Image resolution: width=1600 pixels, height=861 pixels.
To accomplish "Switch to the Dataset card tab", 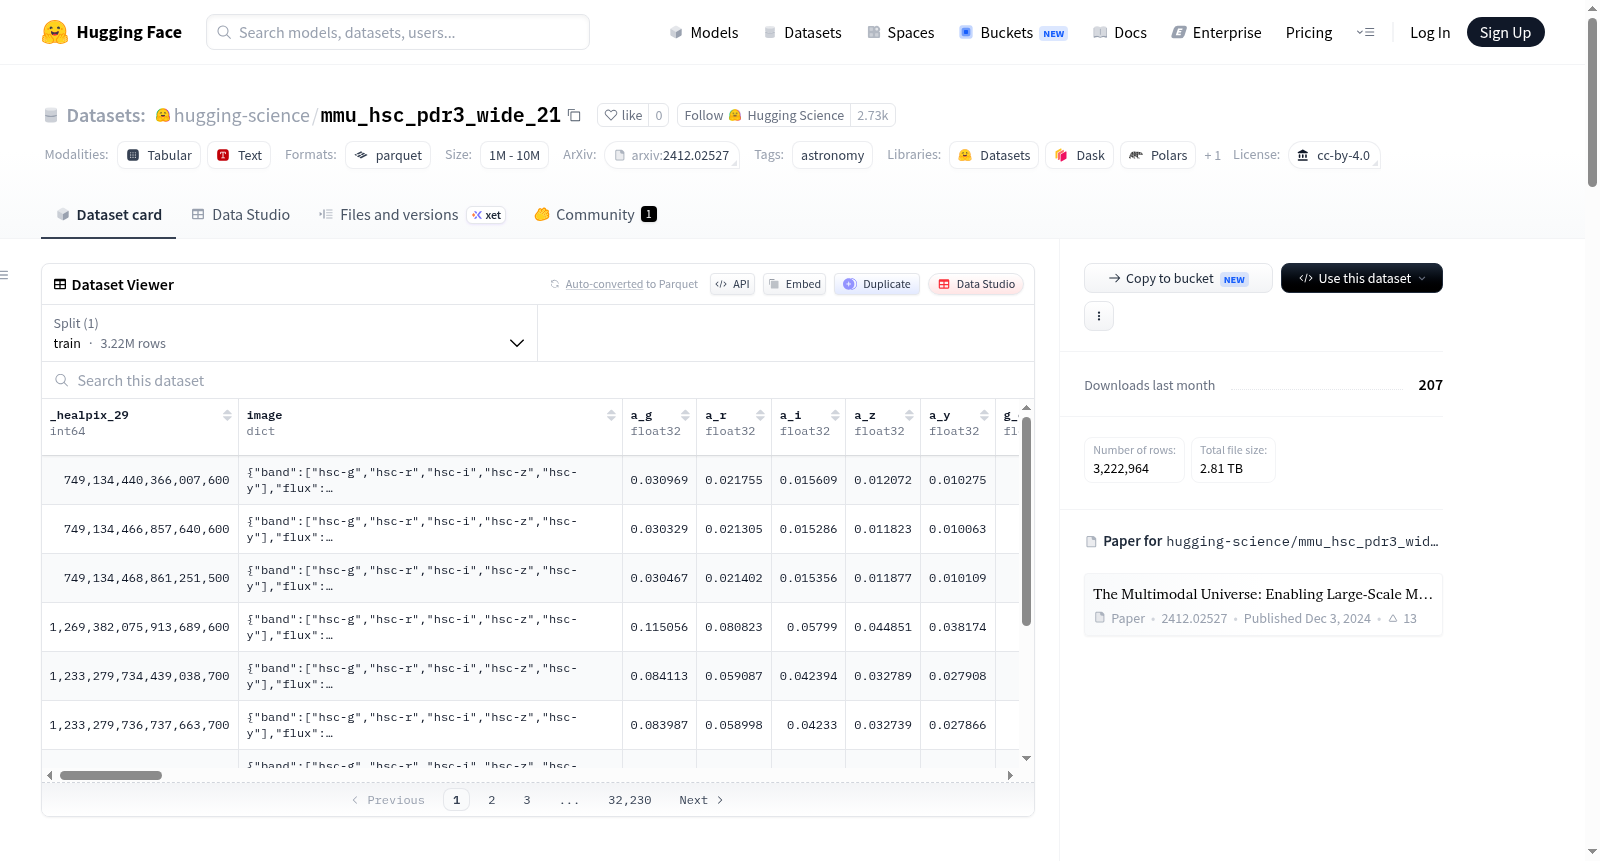I will click(x=108, y=214).
